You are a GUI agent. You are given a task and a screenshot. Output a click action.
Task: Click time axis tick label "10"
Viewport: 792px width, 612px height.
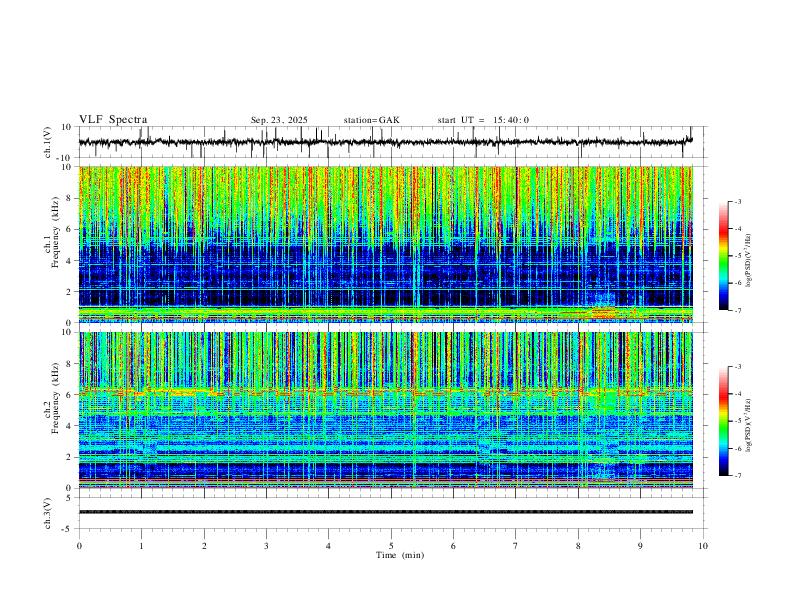[703, 546]
